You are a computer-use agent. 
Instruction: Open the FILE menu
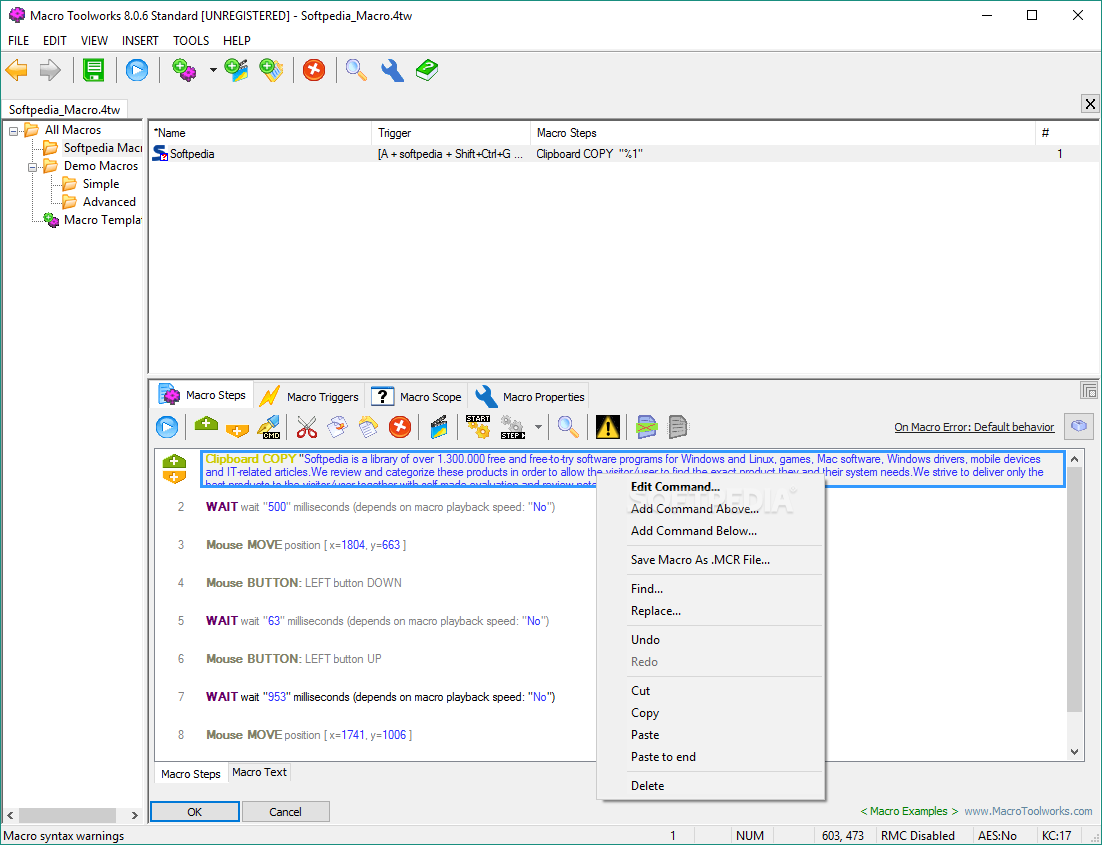18,41
